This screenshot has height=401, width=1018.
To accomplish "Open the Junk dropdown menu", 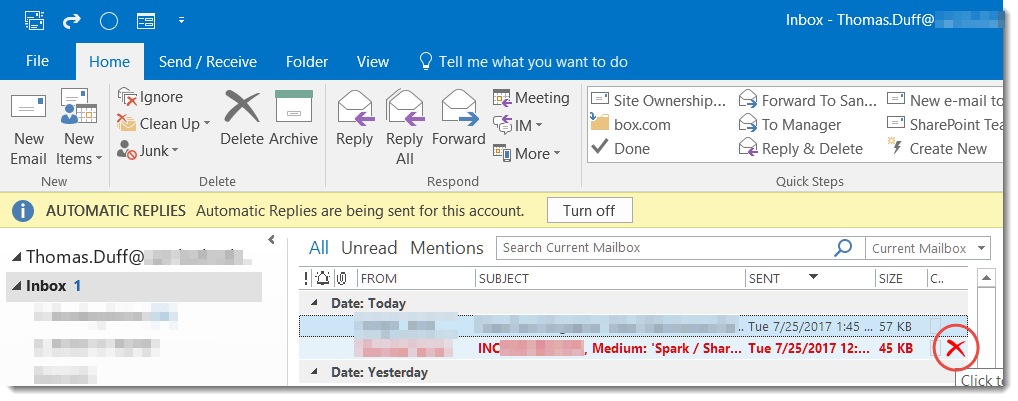I will click(x=148, y=151).
